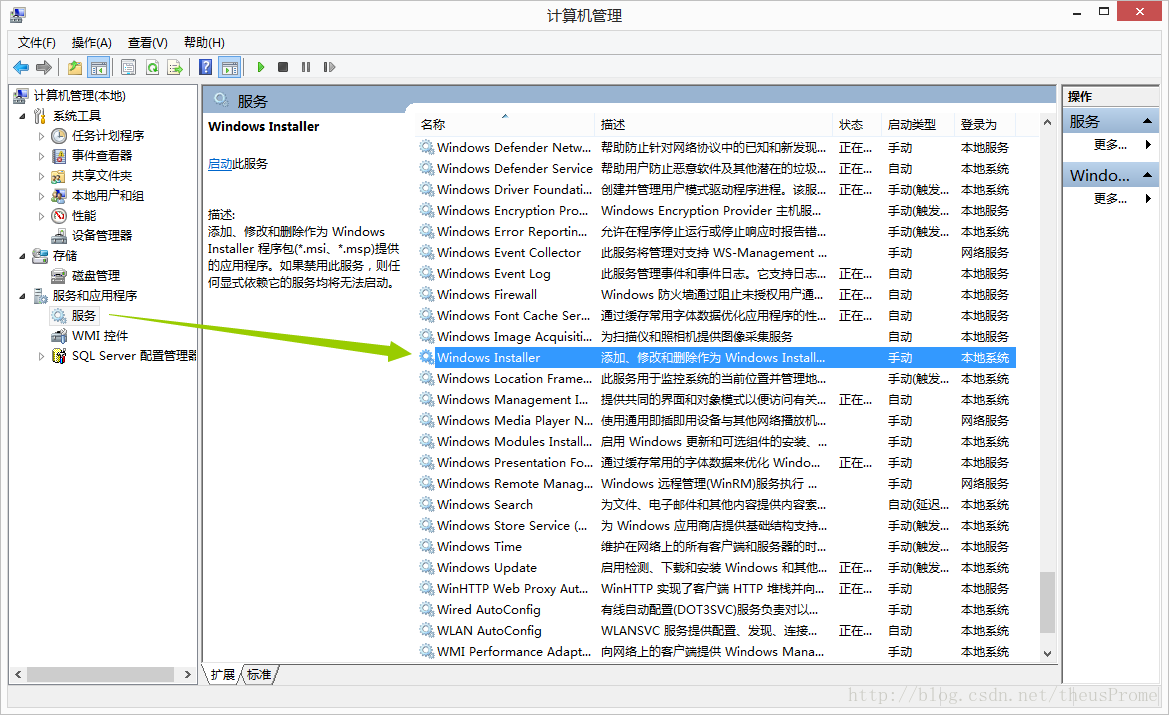Collapse the 服务 section in actions pane
This screenshot has width=1169, height=715.
click(1147, 121)
